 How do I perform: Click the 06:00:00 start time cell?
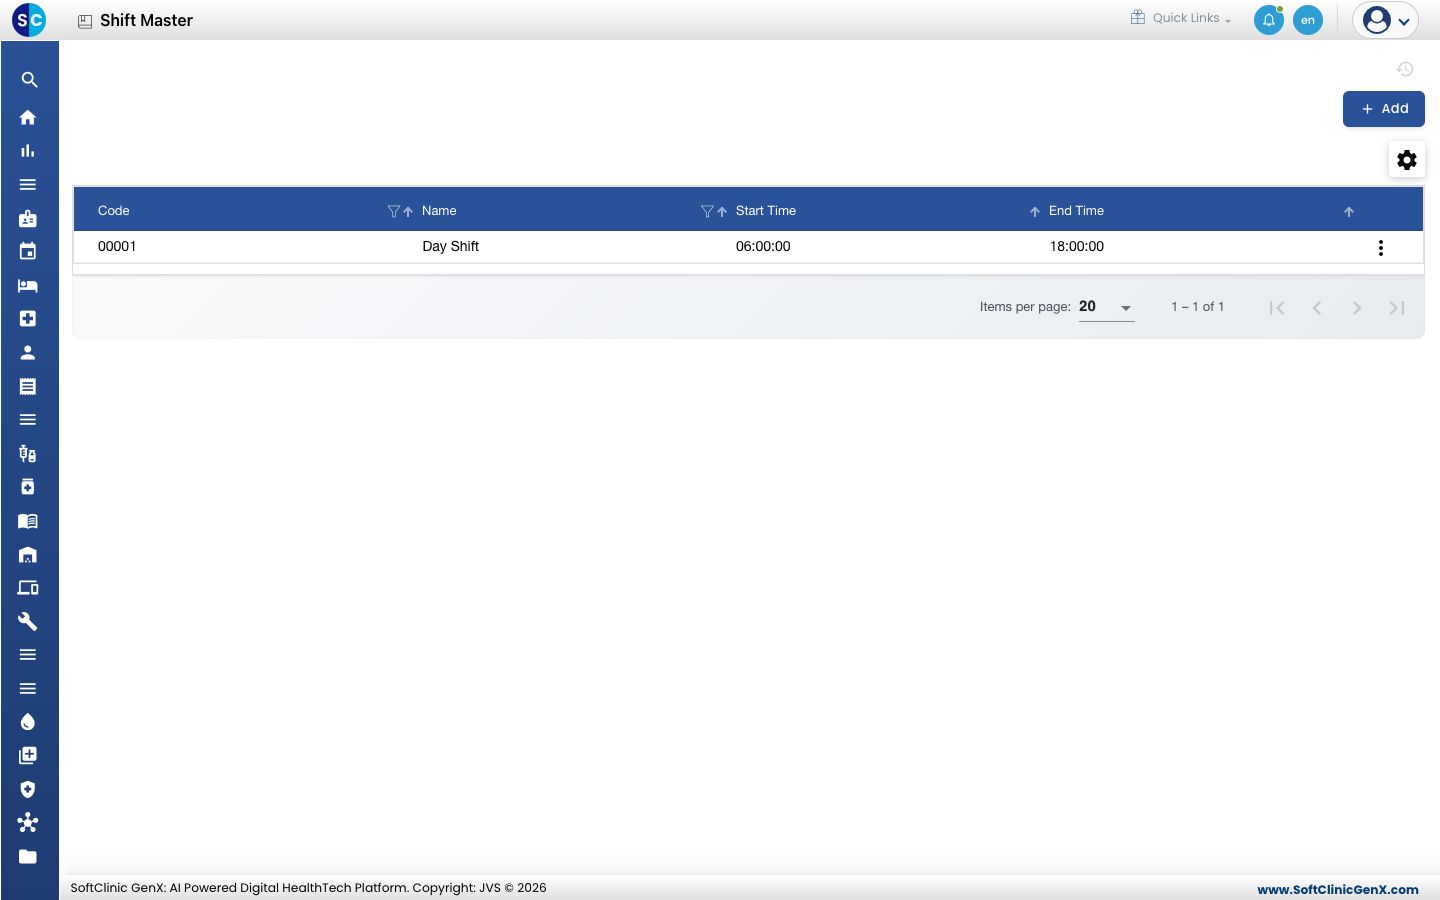tap(763, 246)
